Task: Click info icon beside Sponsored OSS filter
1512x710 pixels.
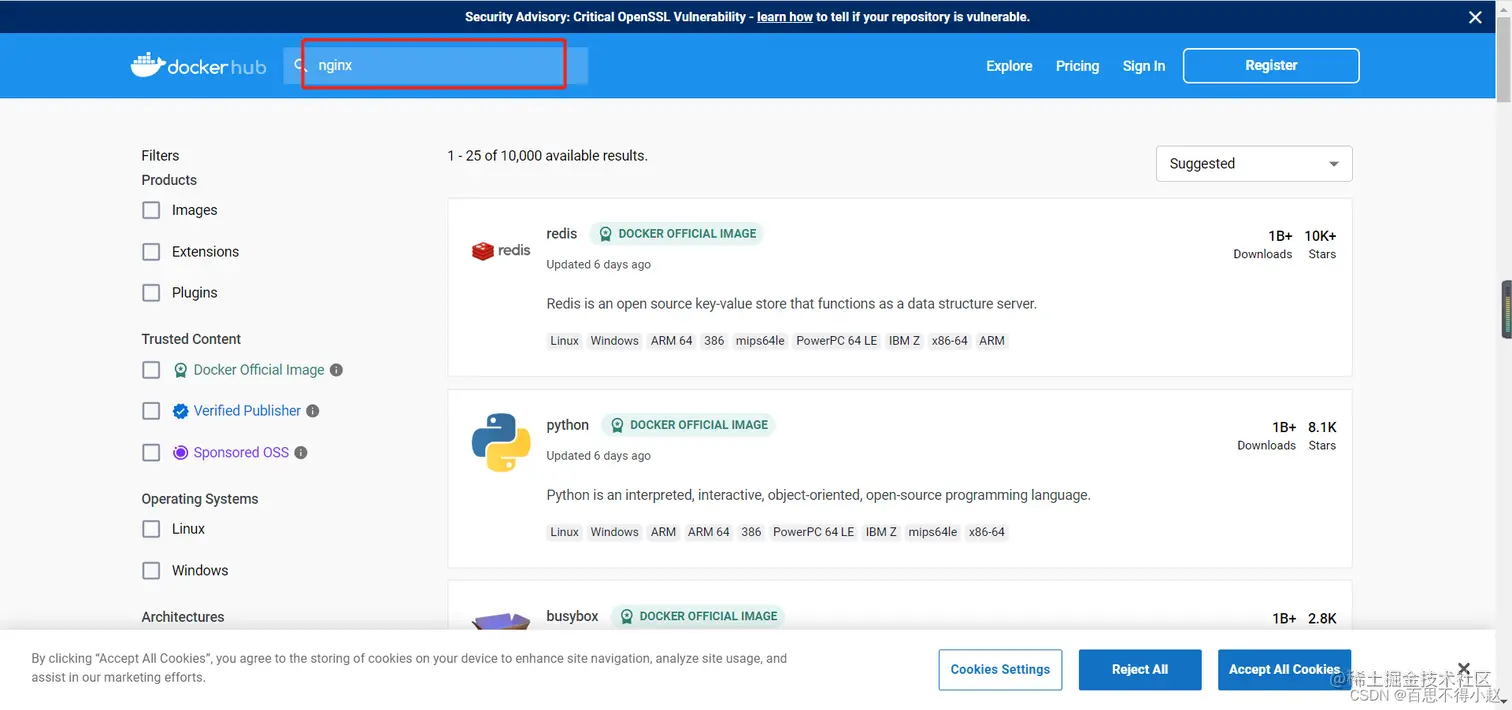Action: pyautogui.click(x=301, y=453)
